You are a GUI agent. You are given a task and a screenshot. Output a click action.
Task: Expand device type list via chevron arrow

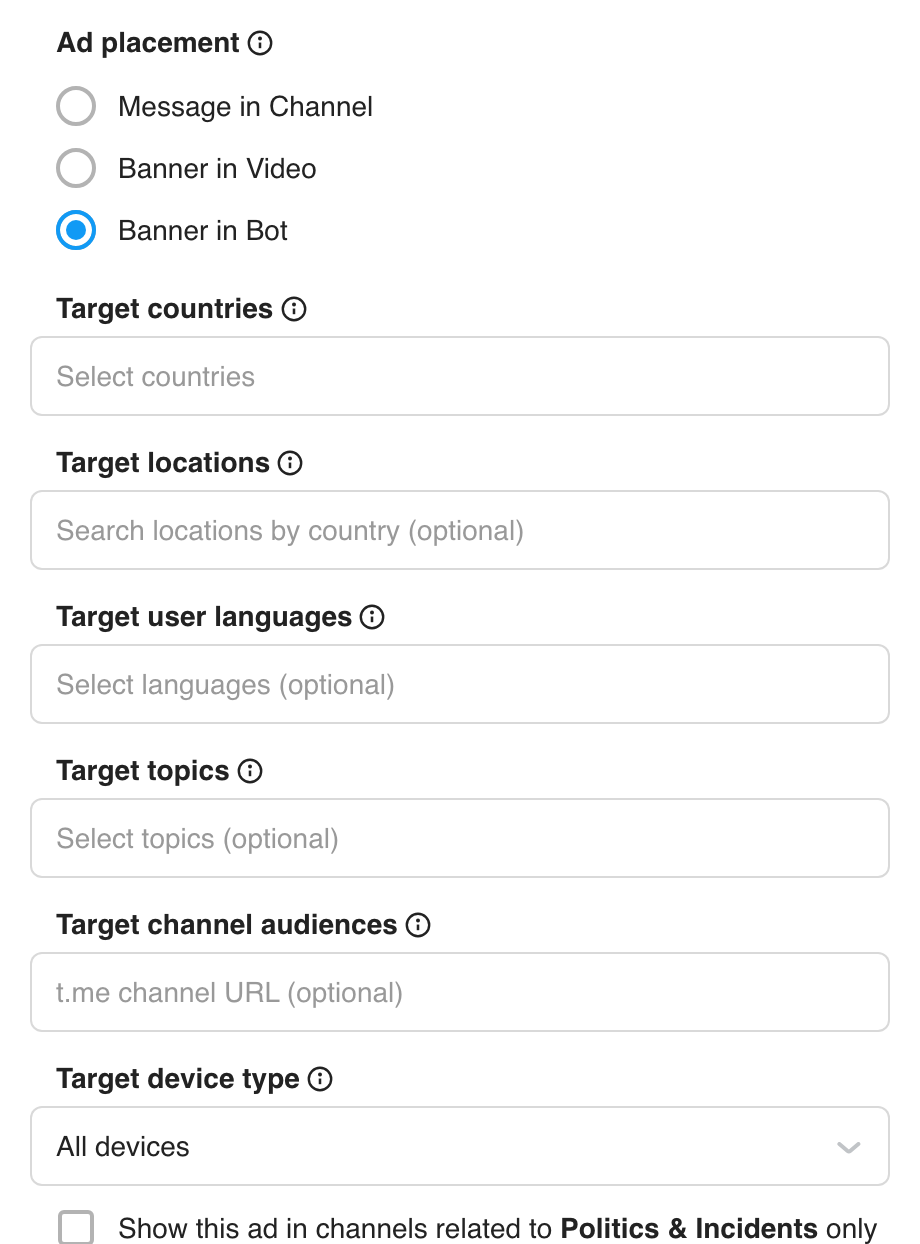[x=849, y=1147]
